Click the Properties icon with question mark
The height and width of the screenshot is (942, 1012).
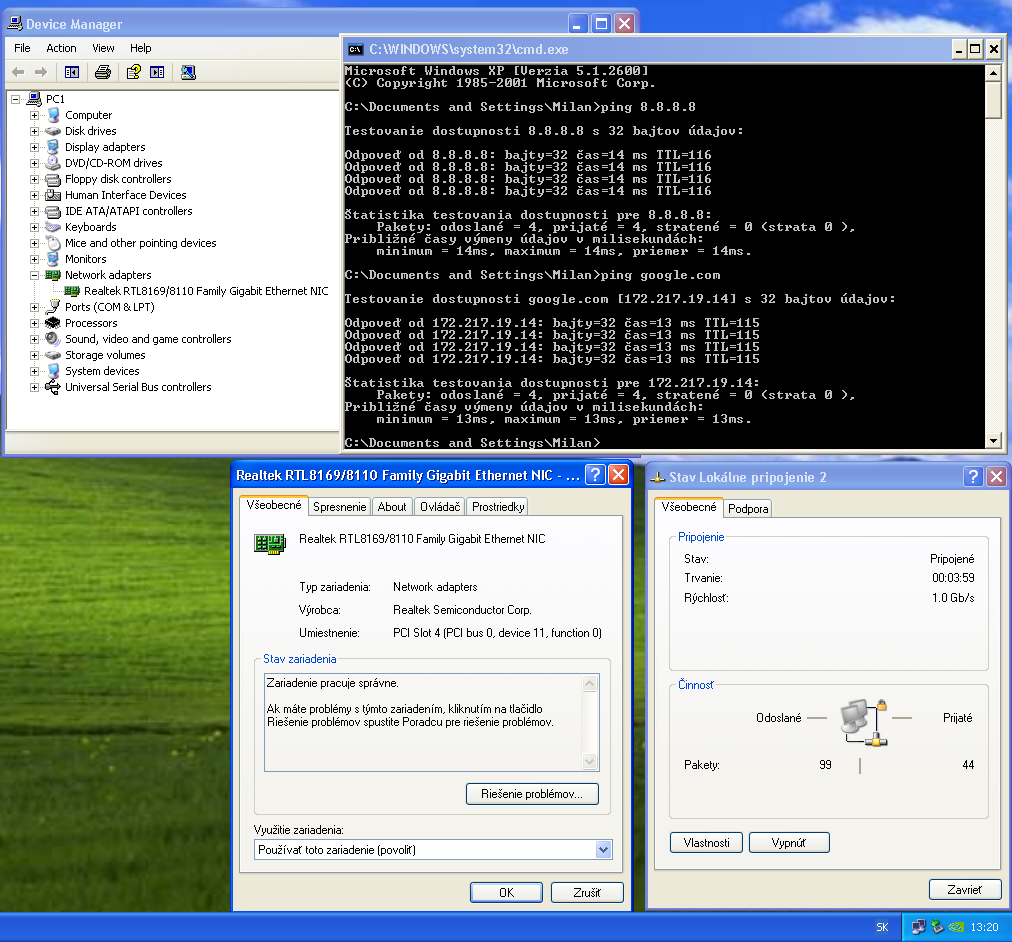pyautogui.click(x=134, y=72)
